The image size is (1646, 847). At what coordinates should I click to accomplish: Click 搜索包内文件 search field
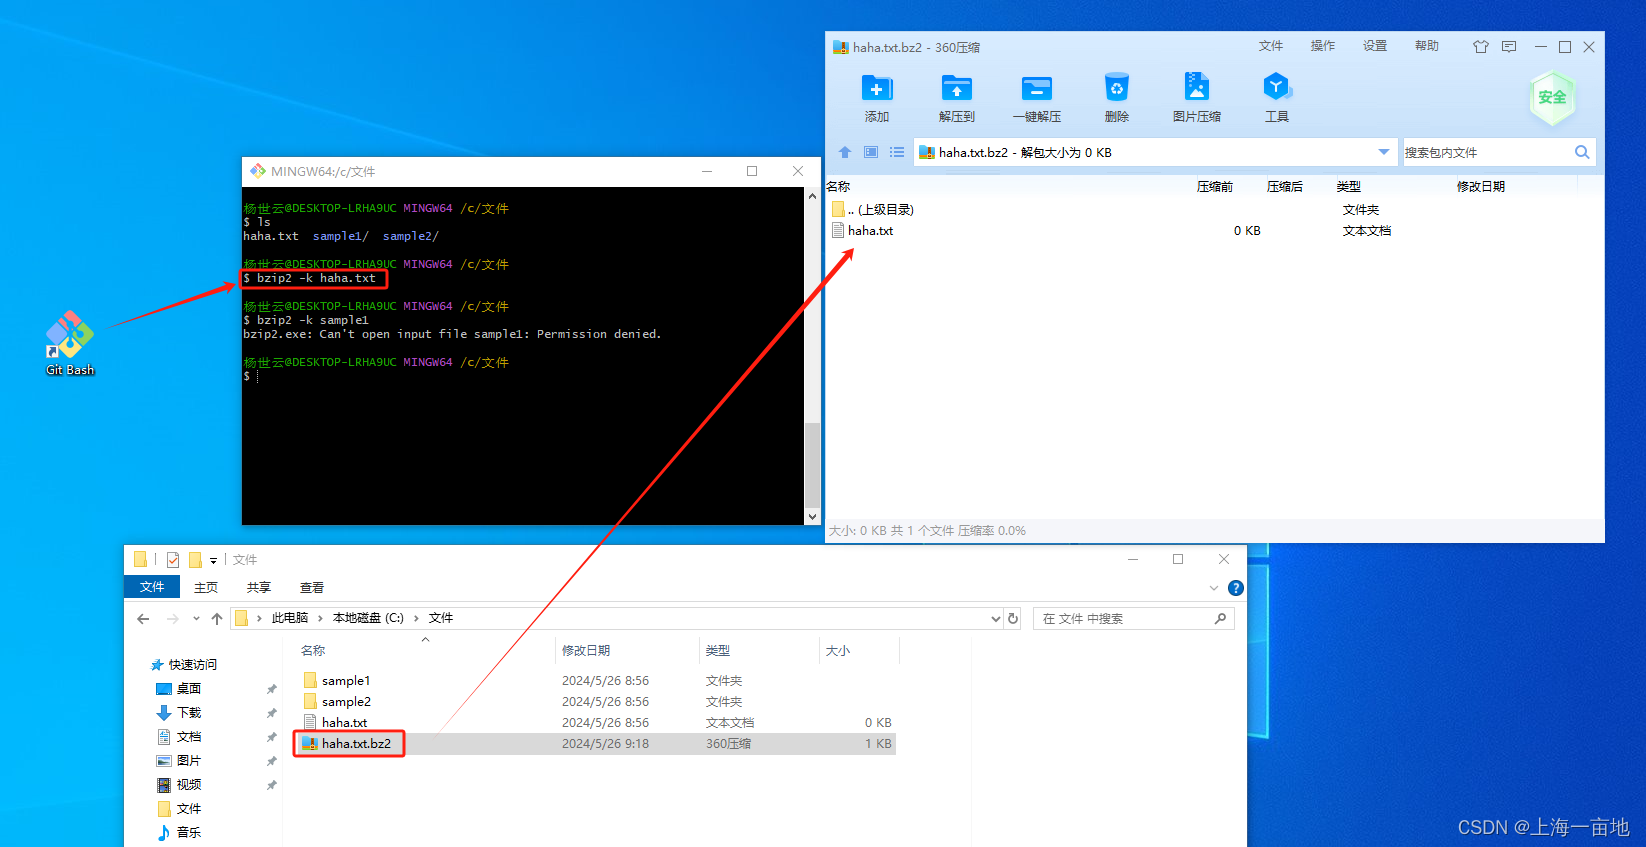pyautogui.click(x=1487, y=152)
